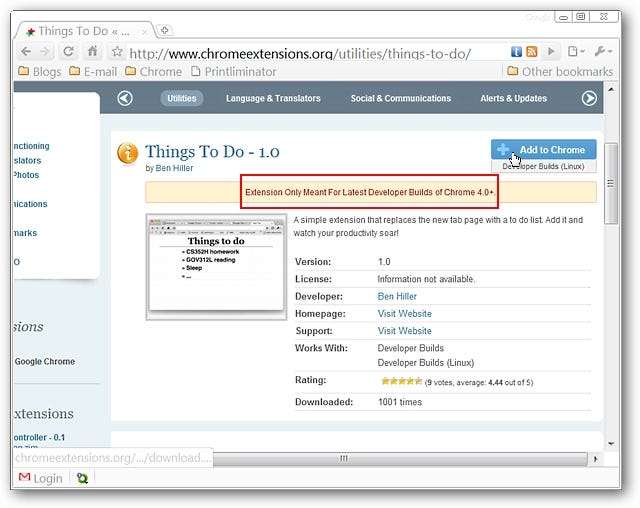Select the Utilities category tab
The height and width of the screenshot is (508, 640).
pos(182,98)
